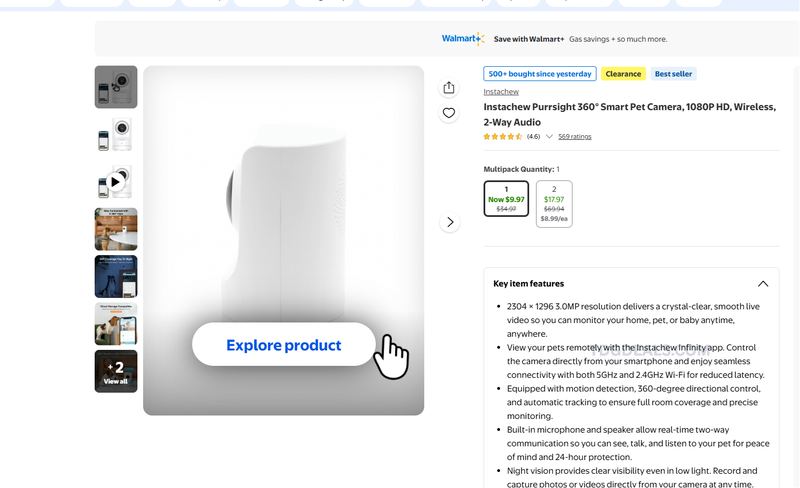800x488 pixels.
Task: Click the product title Instachew Purrsight 360°
Action: 630,114
